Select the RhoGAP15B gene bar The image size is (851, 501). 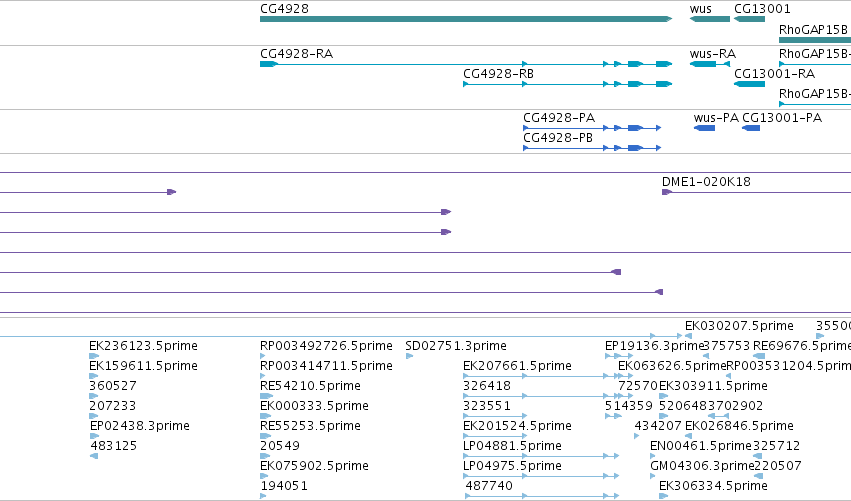tap(815, 40)
